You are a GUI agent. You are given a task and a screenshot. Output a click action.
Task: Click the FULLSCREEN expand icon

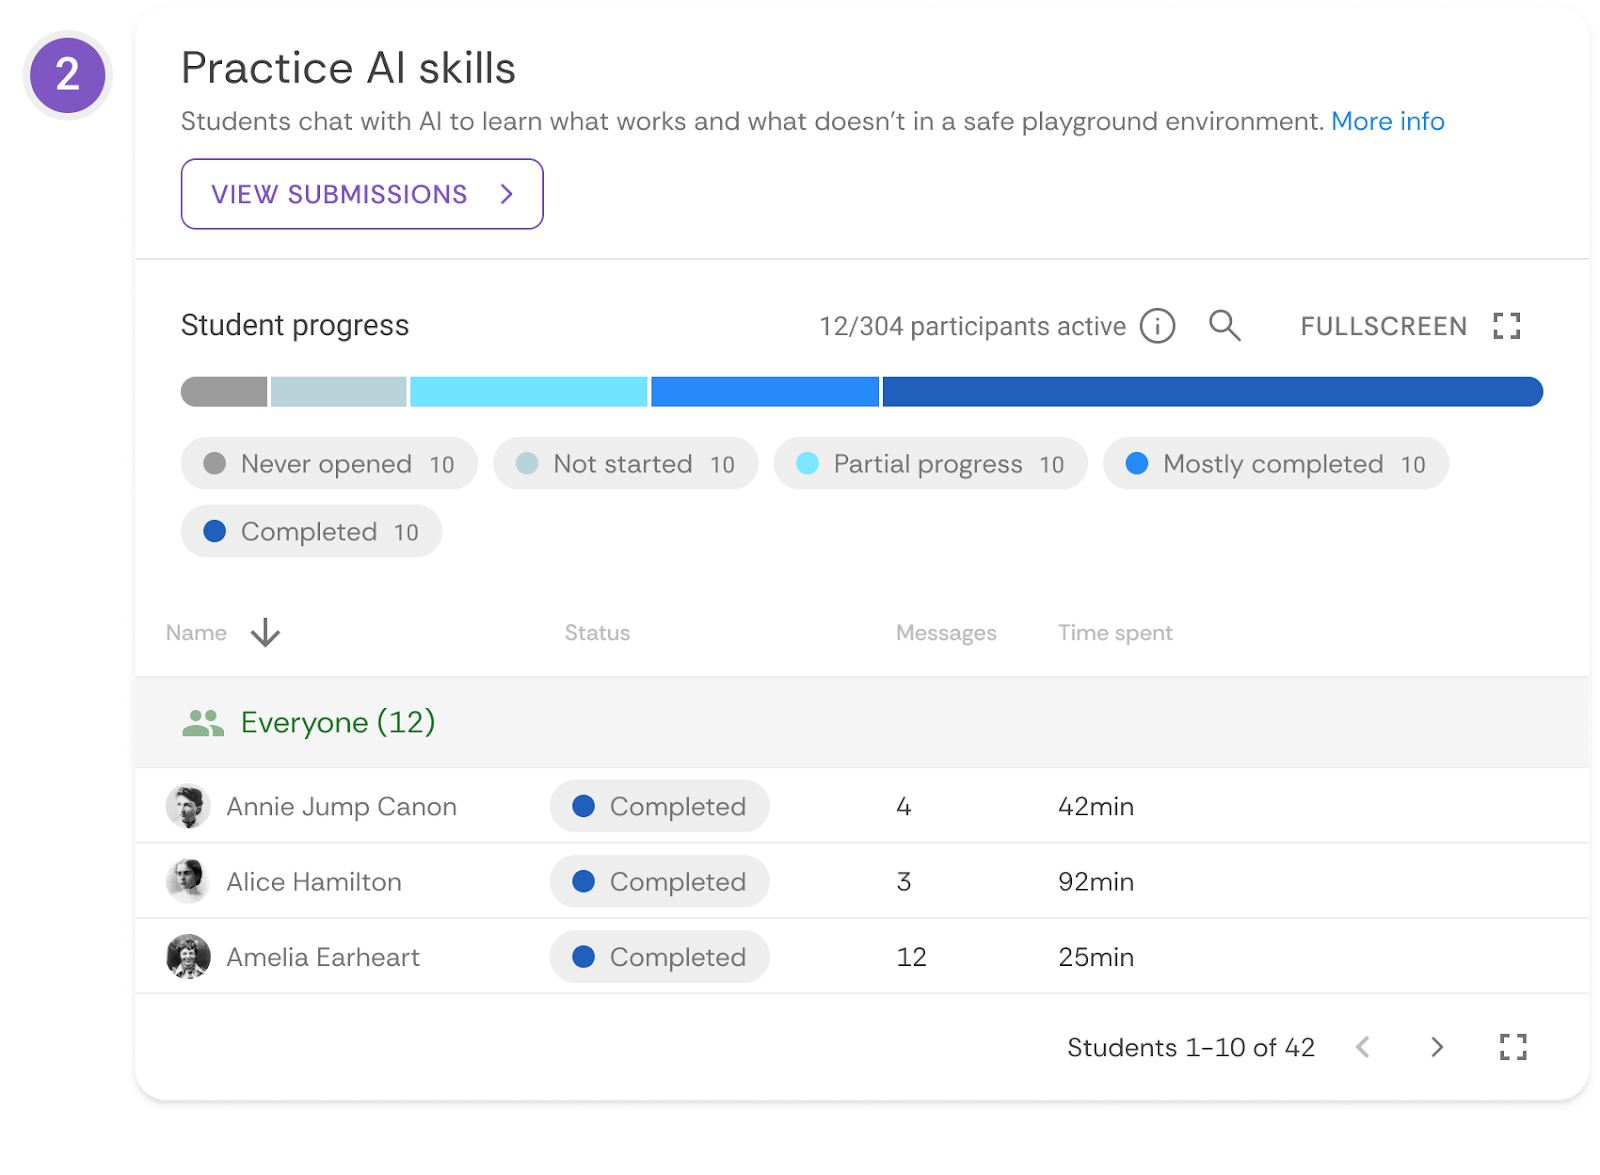point(1506,326)
